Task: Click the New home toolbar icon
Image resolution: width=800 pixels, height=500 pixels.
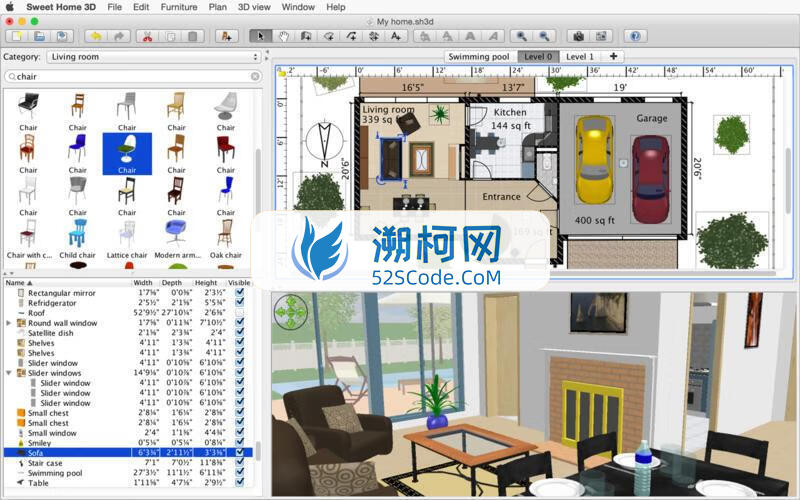Action: pos(17,36)
